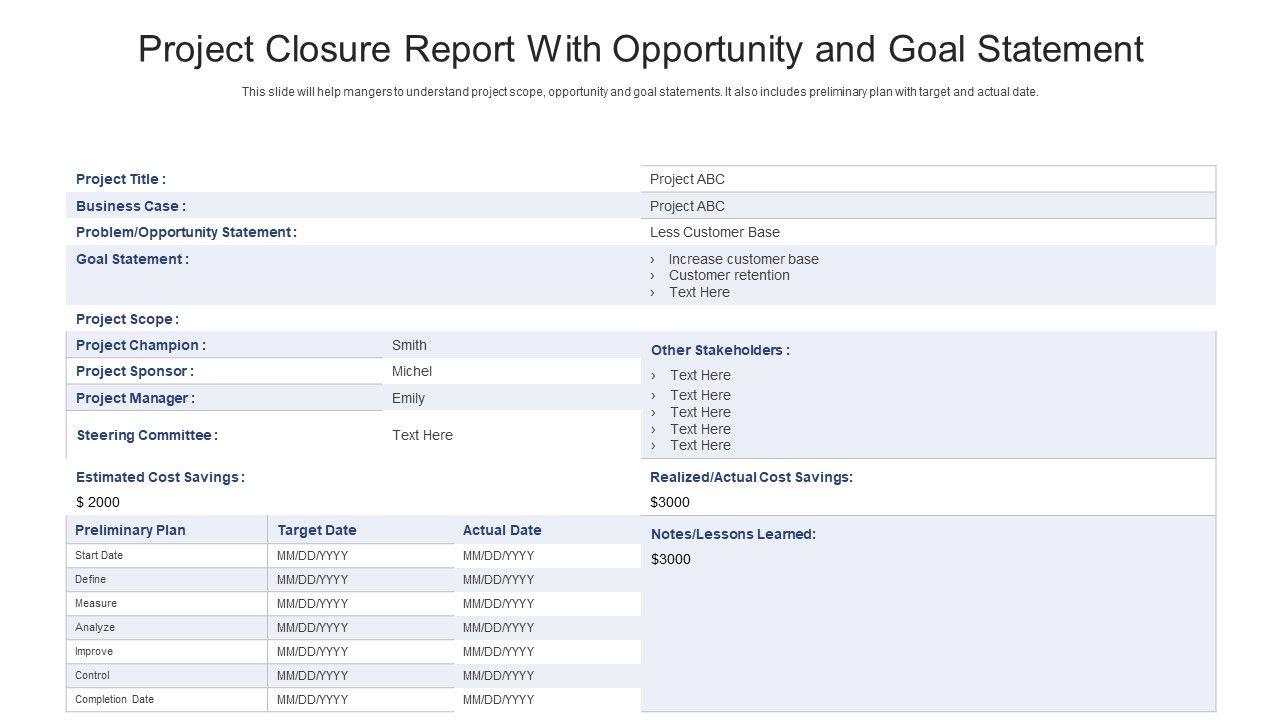Viewport: 1280px width, 720px height.
Task: Select Project Manager name Emily
Action: pyautogui.click(x=408, y=398)
